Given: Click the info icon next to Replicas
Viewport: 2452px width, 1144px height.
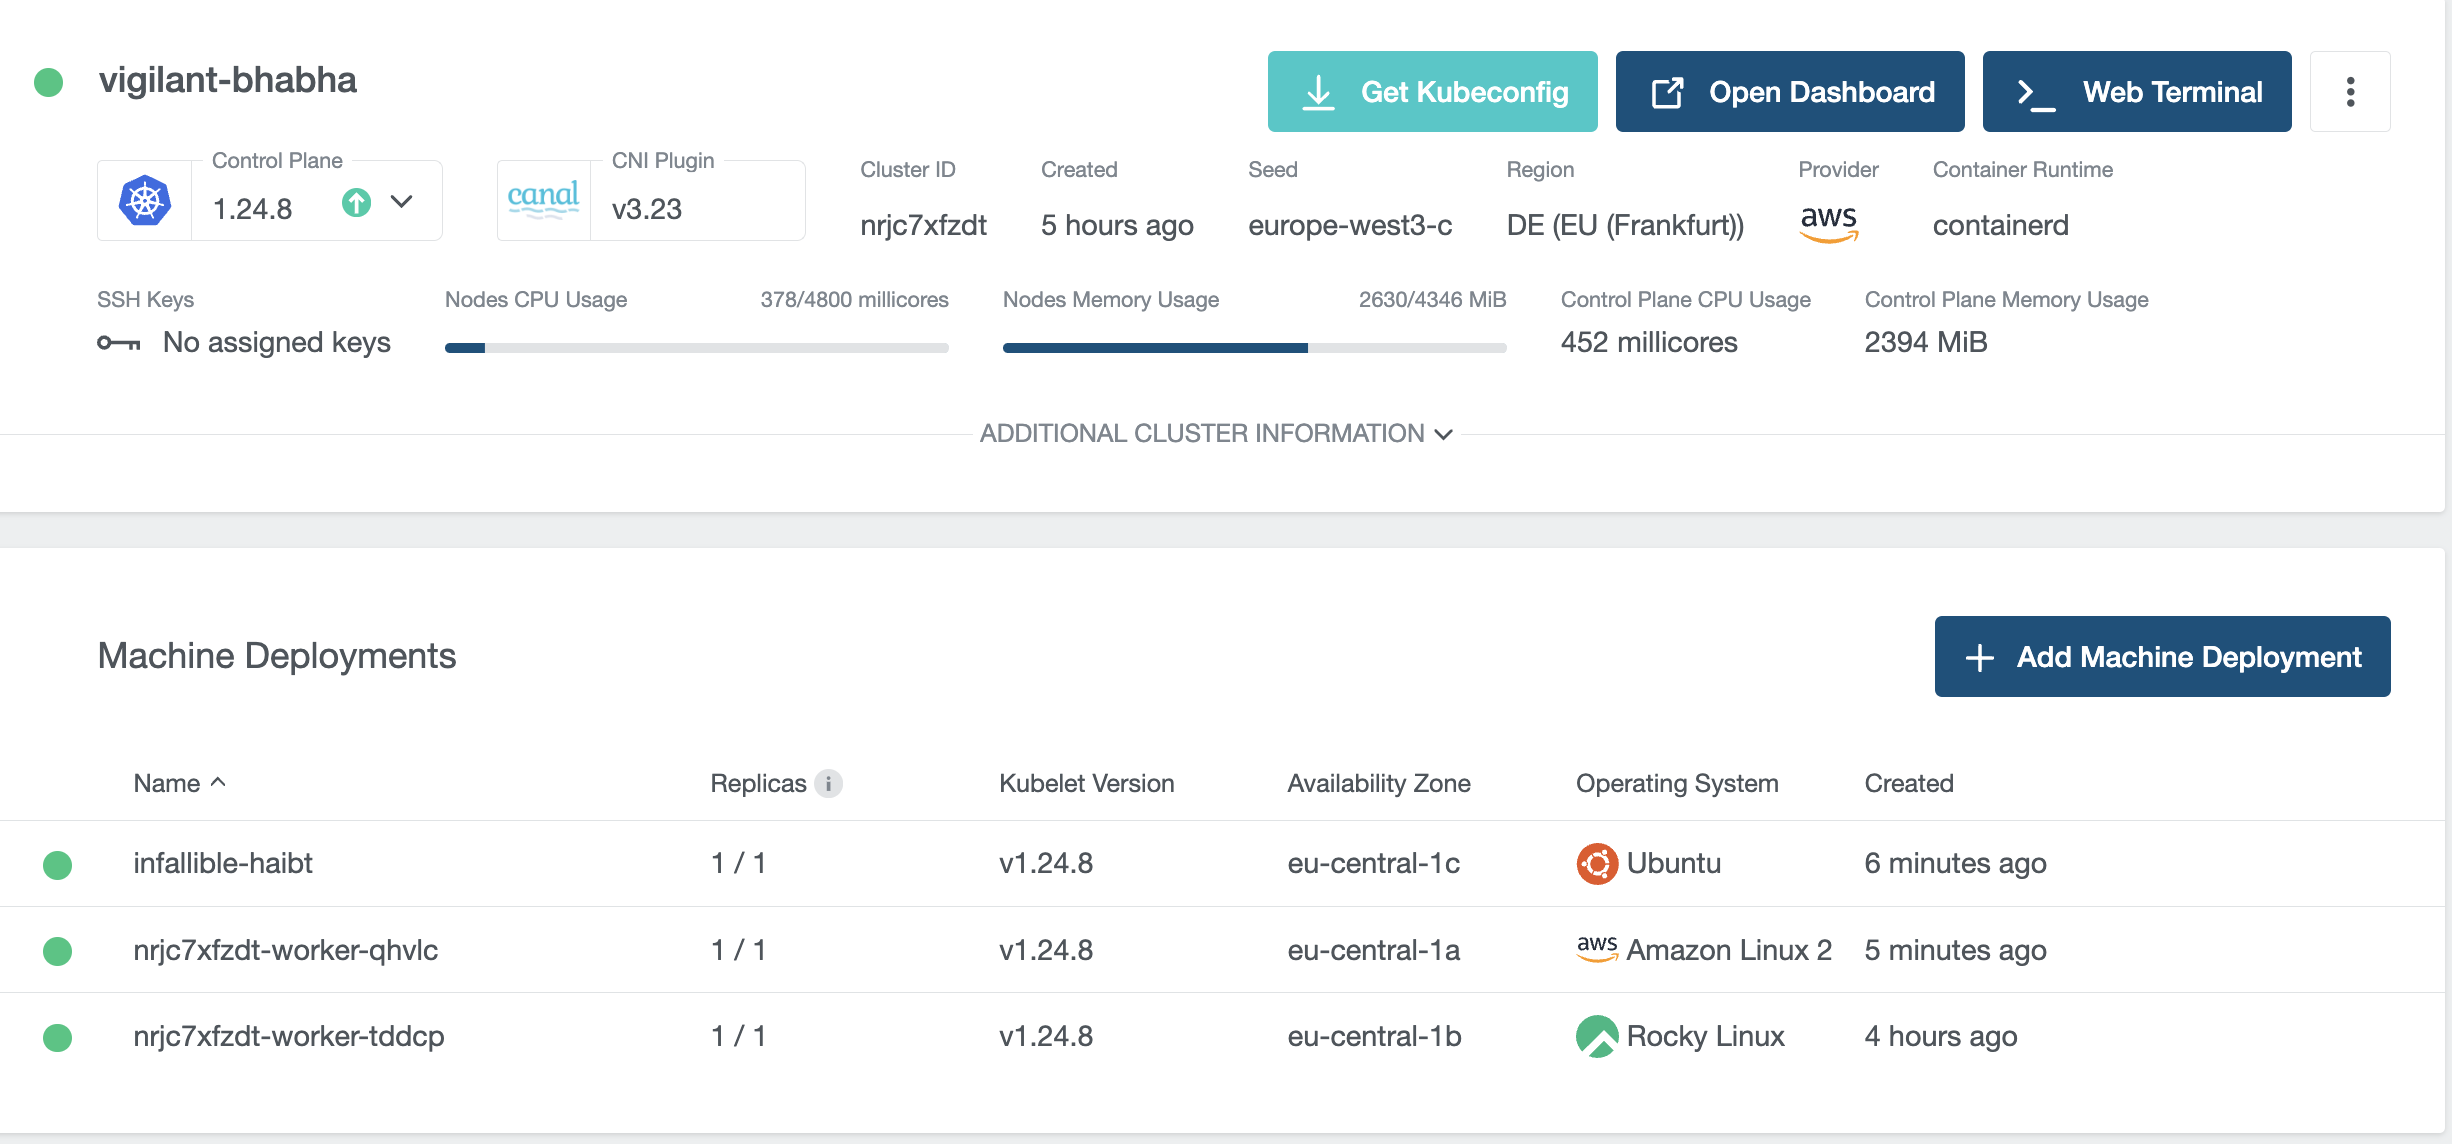Looking at the screenshot, I should pyautogui.click(x=828, y=784).
